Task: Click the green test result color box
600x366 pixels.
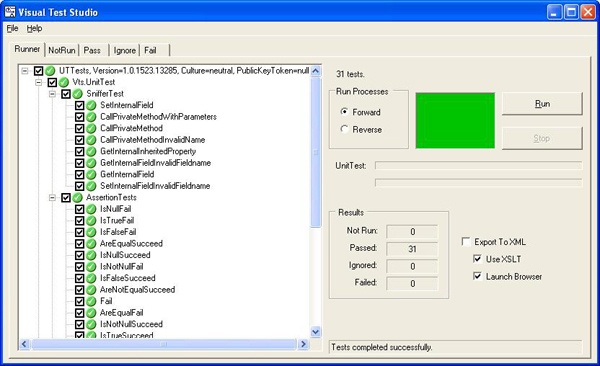Action: [x=455, y=121]
